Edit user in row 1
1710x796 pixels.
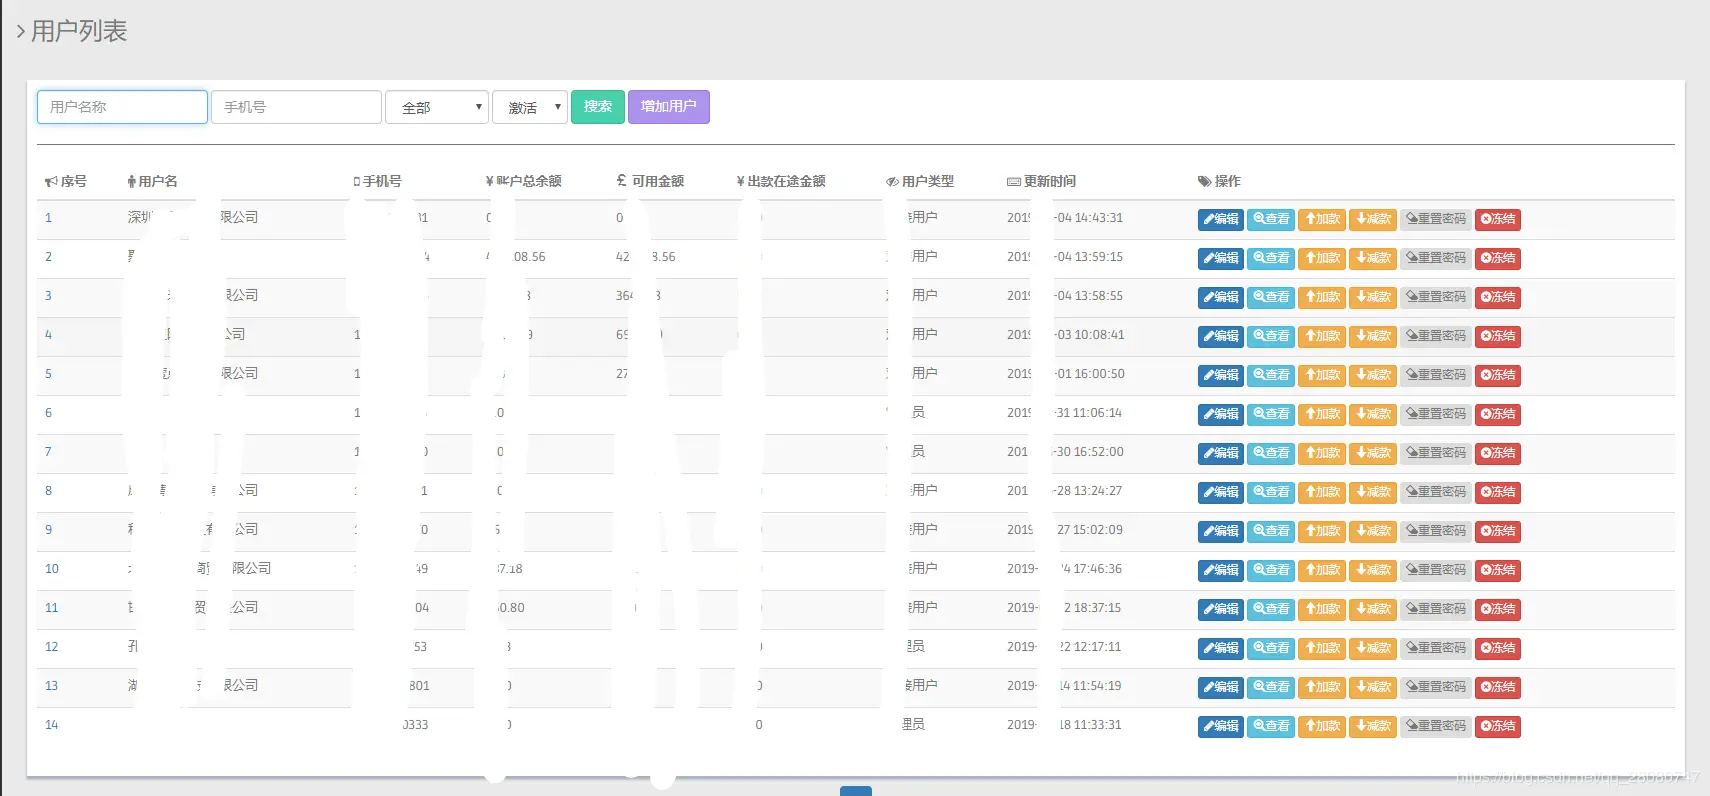[1221, 219]
